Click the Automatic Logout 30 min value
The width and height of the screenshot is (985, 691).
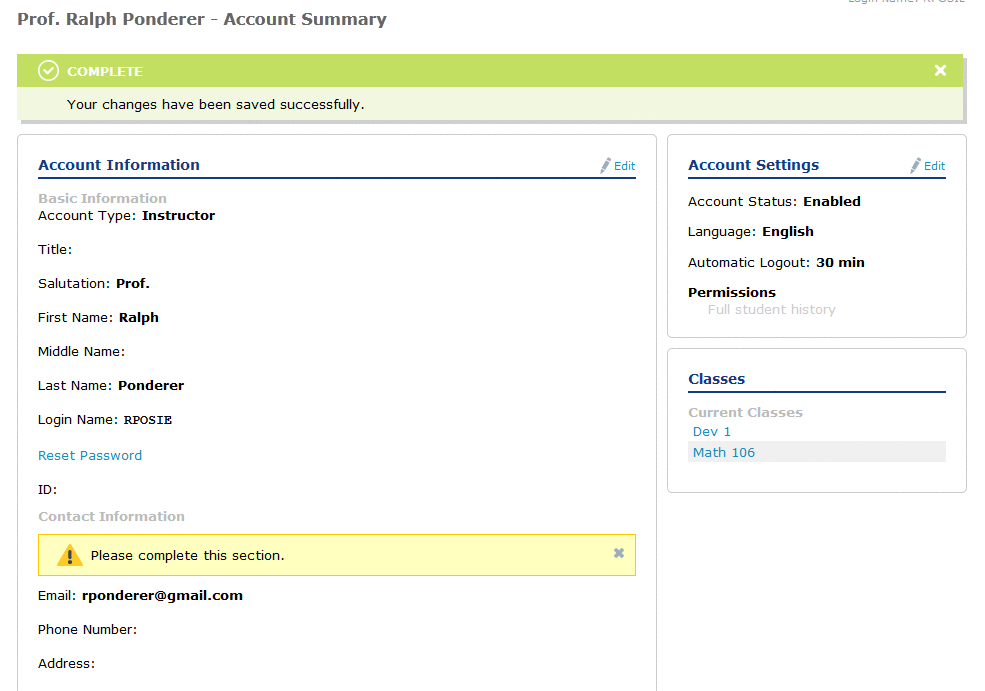[x=840, y=262]
